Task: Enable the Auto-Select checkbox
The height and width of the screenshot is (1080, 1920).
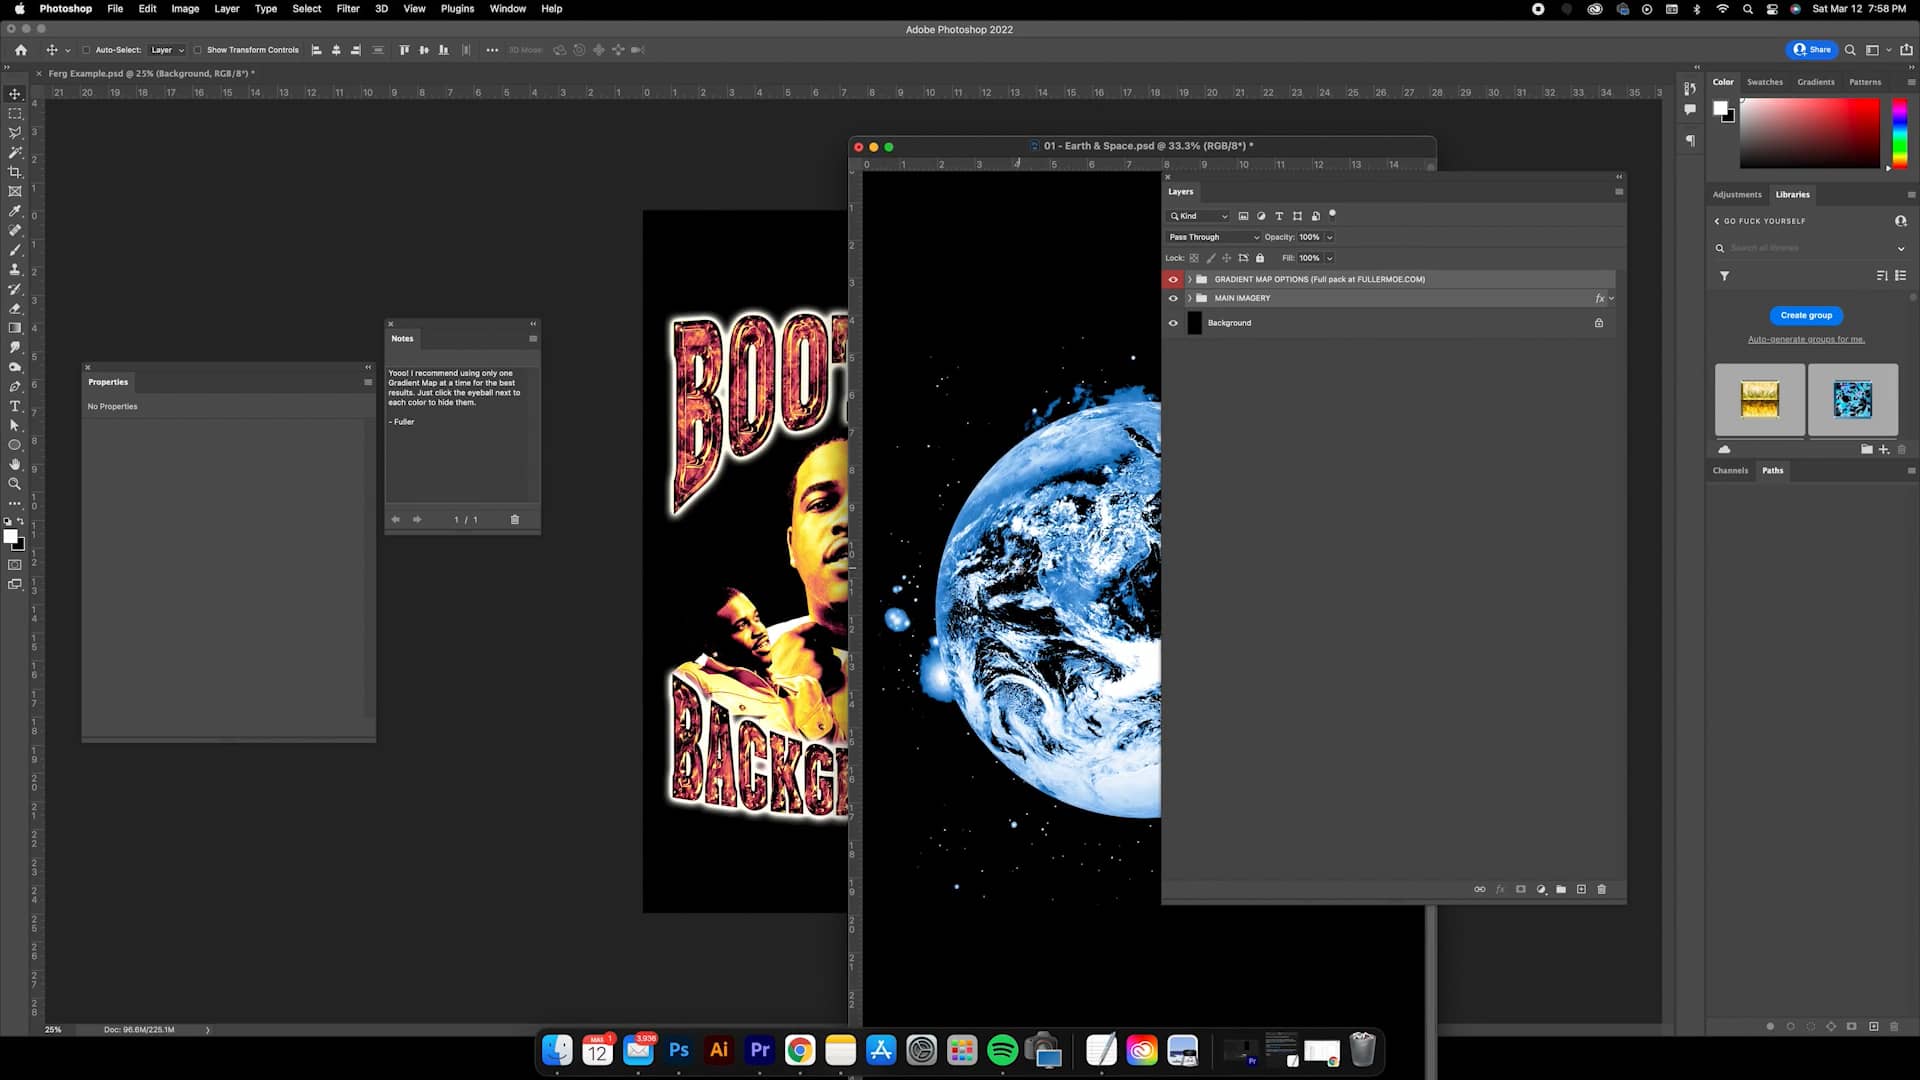Action: 87,50
